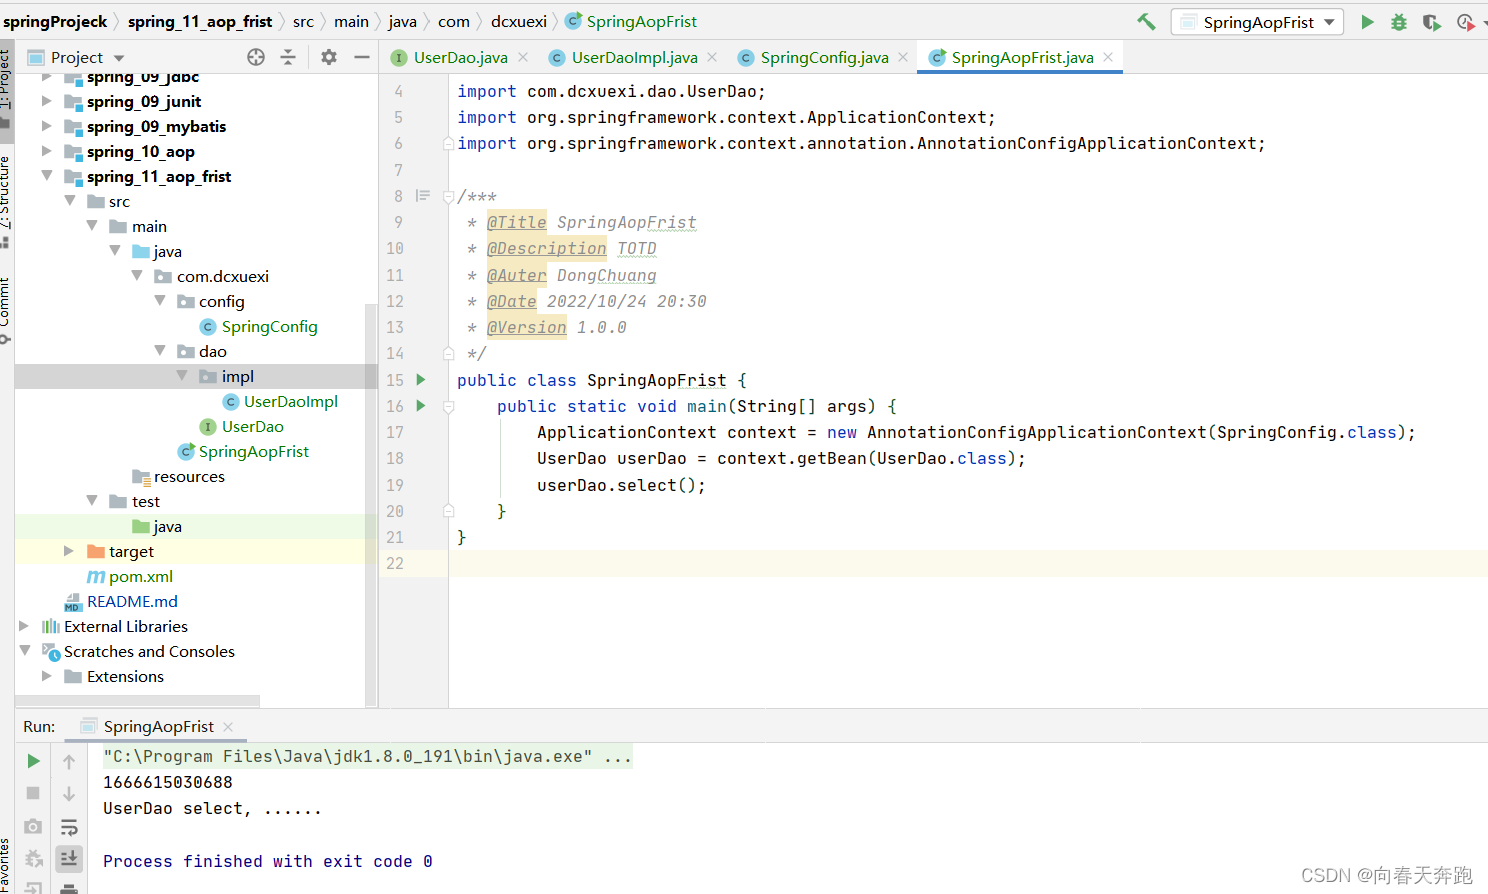
Task: Run SpringAopFrist with the toolbar play icon
Action: (x=1367, y=22)
